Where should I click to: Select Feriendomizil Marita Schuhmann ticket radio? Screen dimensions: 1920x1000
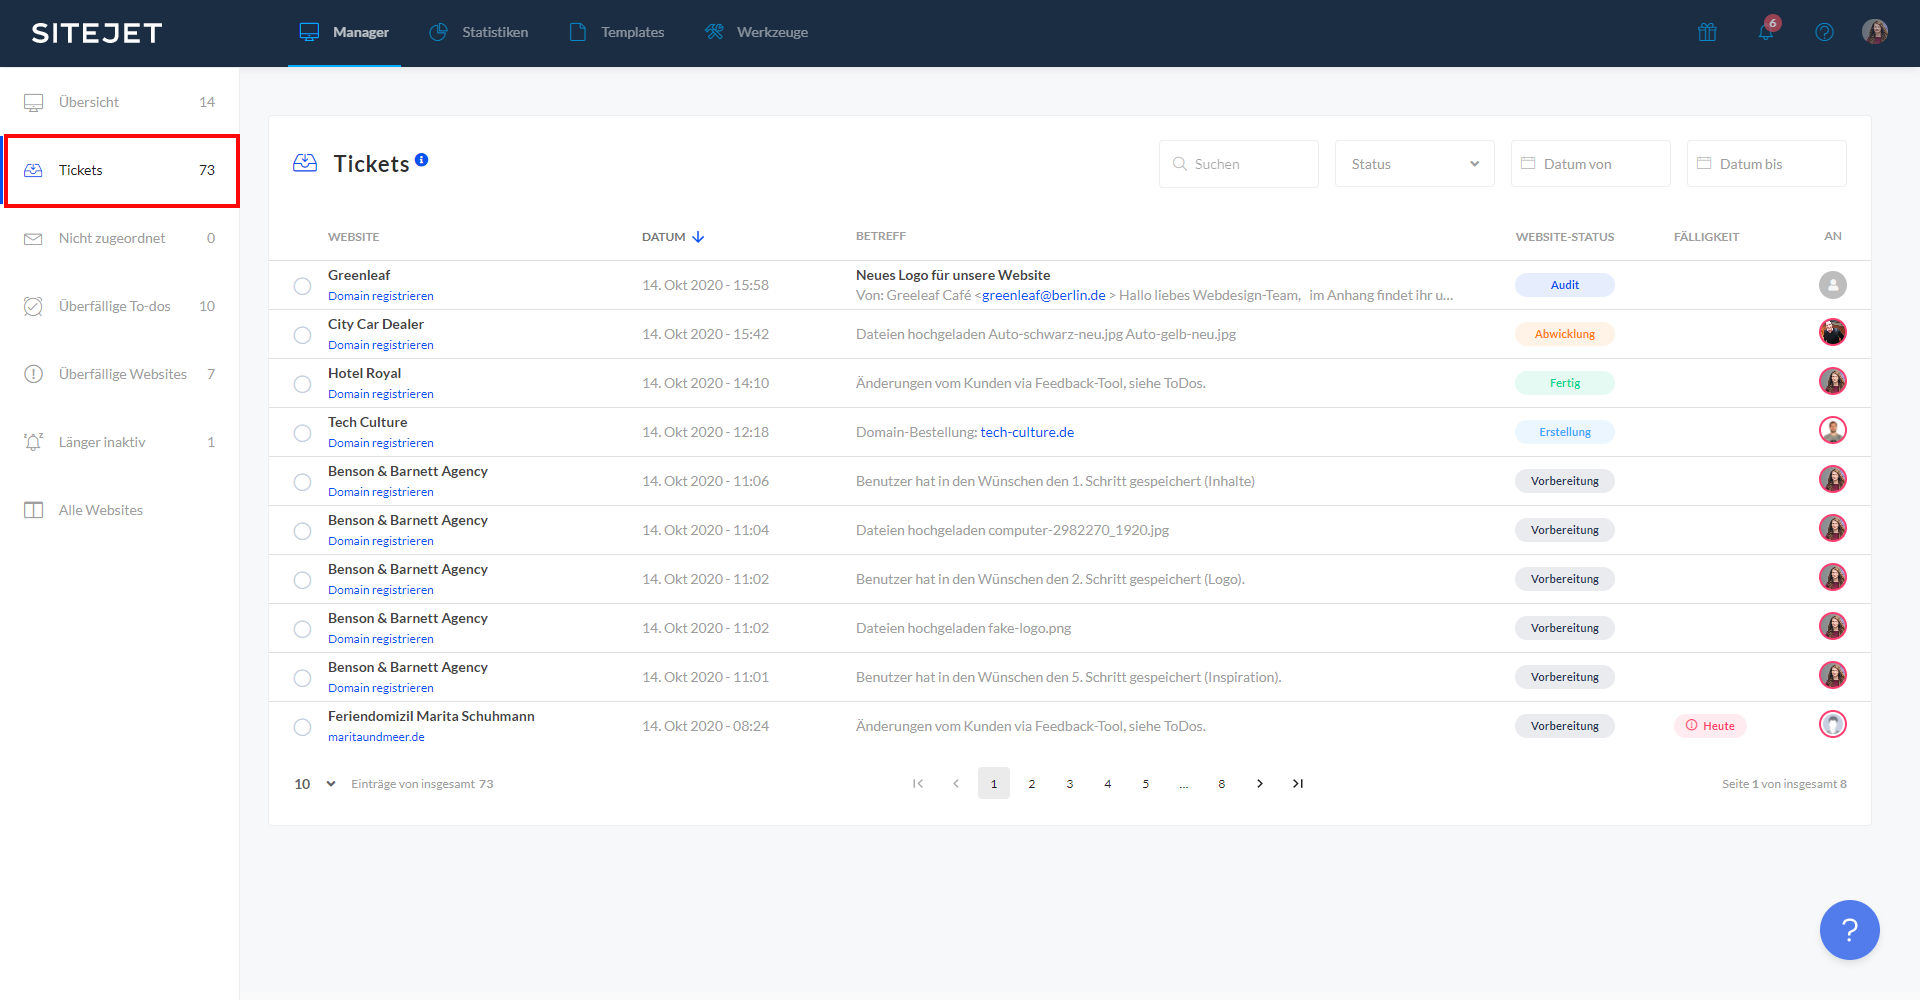(302, 727)
